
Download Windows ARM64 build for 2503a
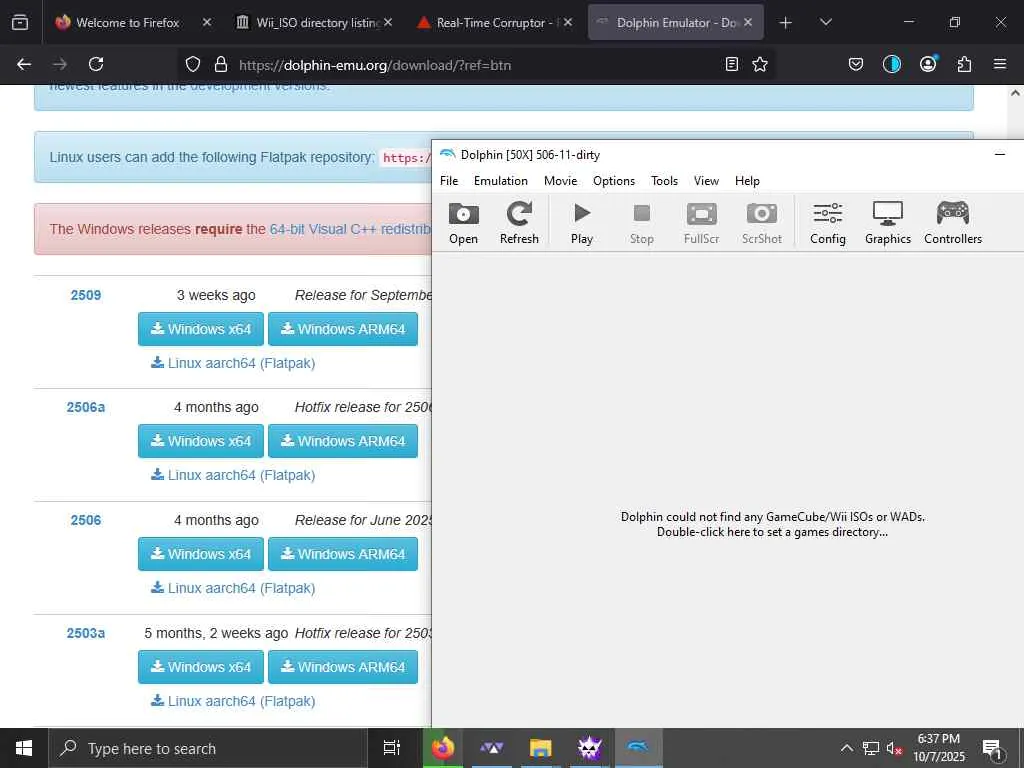[343, 667]
